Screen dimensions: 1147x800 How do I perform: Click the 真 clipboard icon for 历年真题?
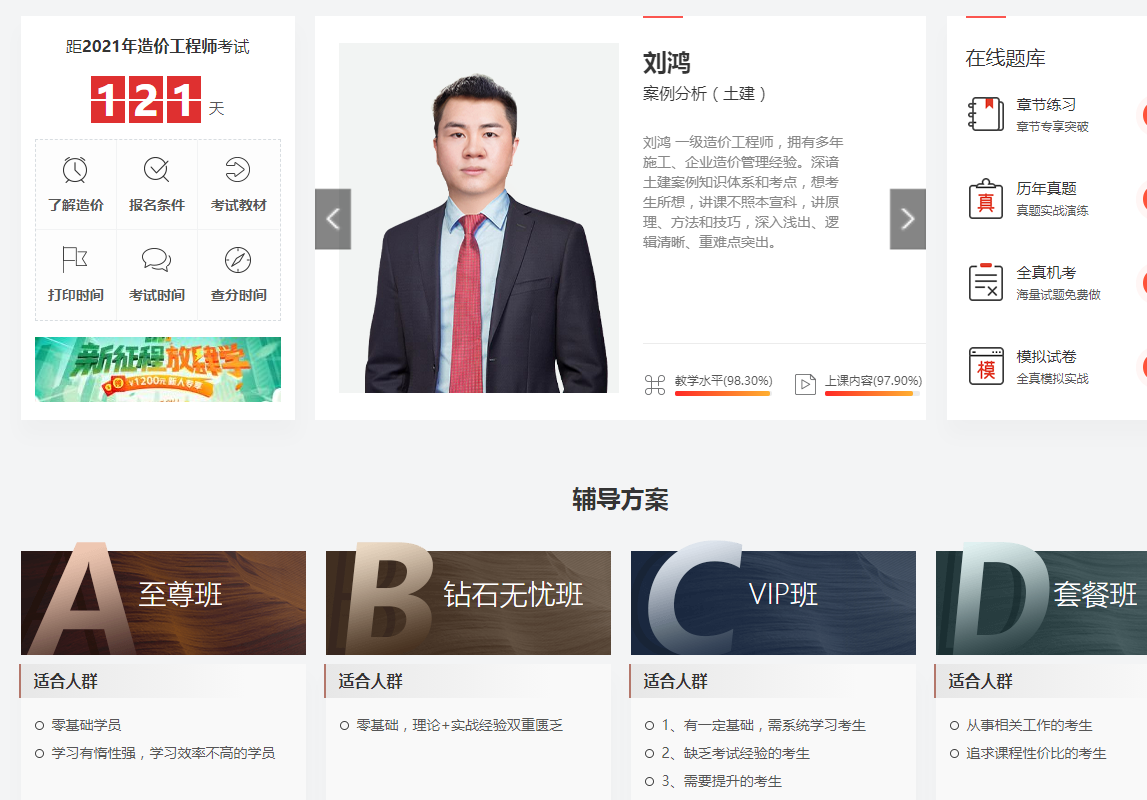[986, 198]
